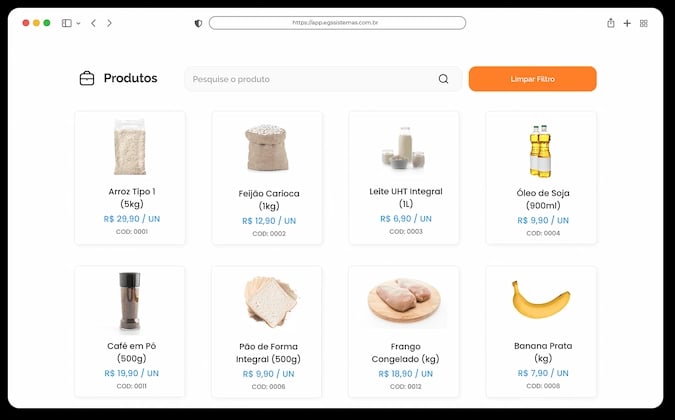675x420 pixels.
Task: Add a new tab with plus icon
Action: pyautogui.click(x=627, y=23)
